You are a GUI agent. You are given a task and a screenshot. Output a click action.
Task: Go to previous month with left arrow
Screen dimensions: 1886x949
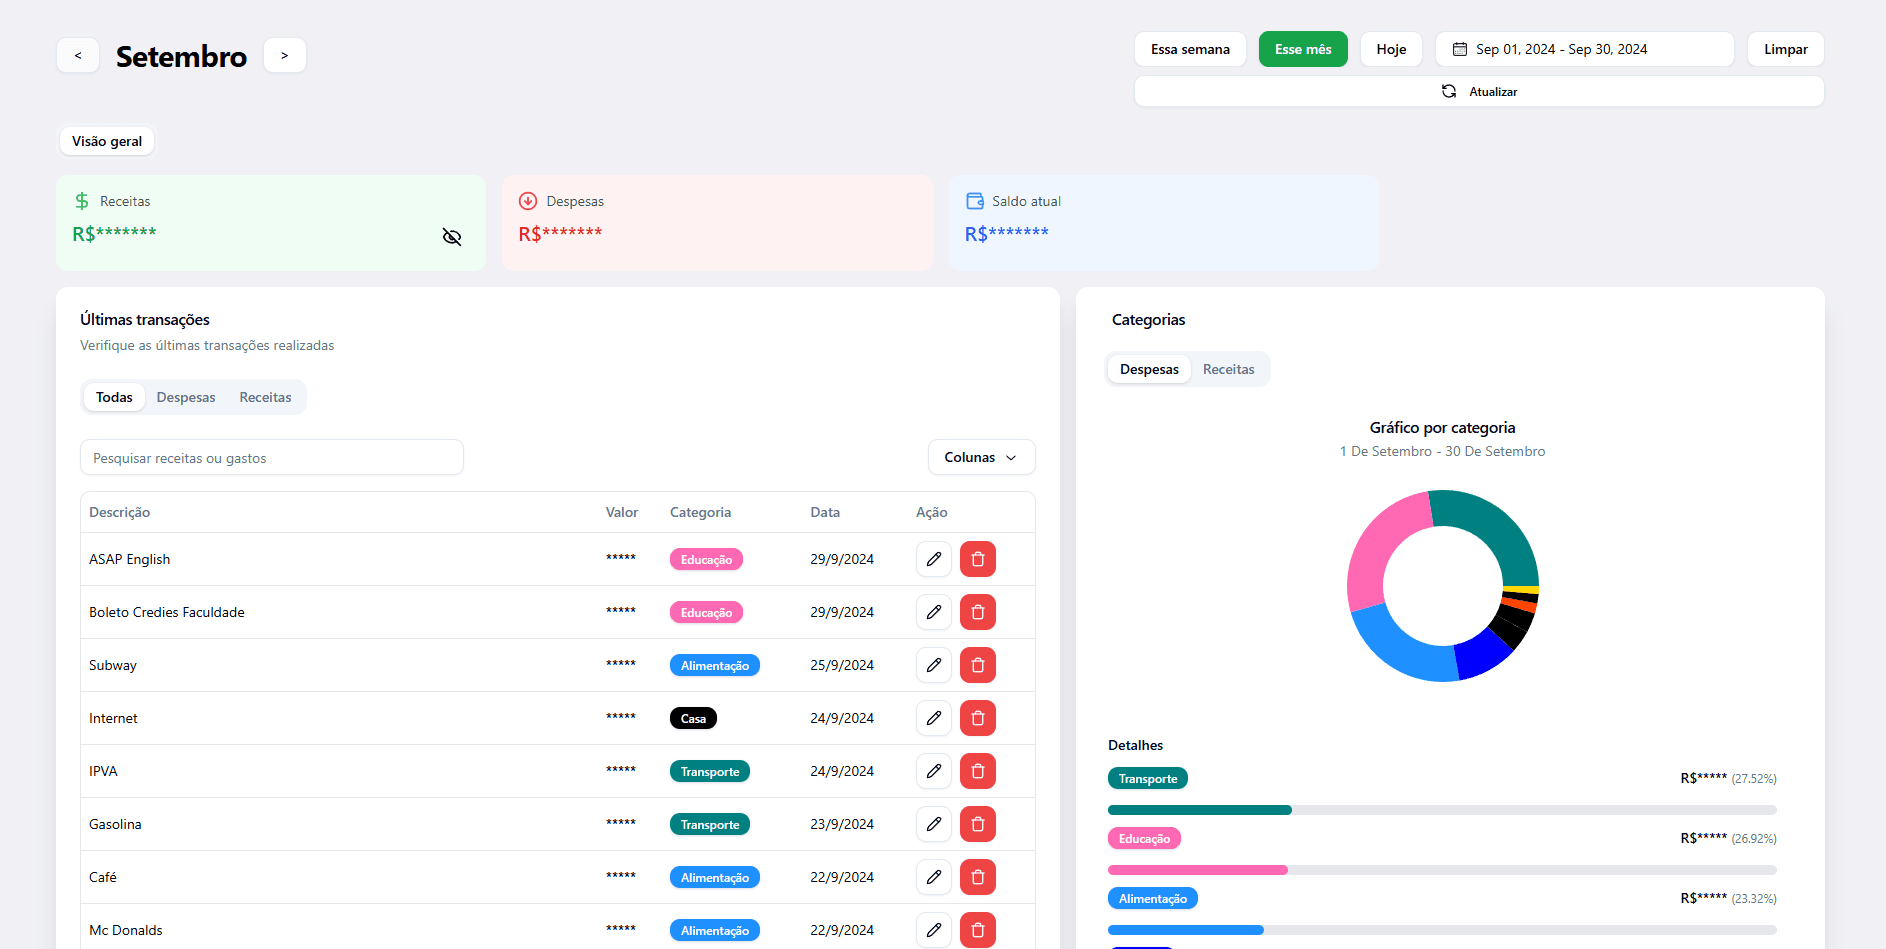point(78,55)
